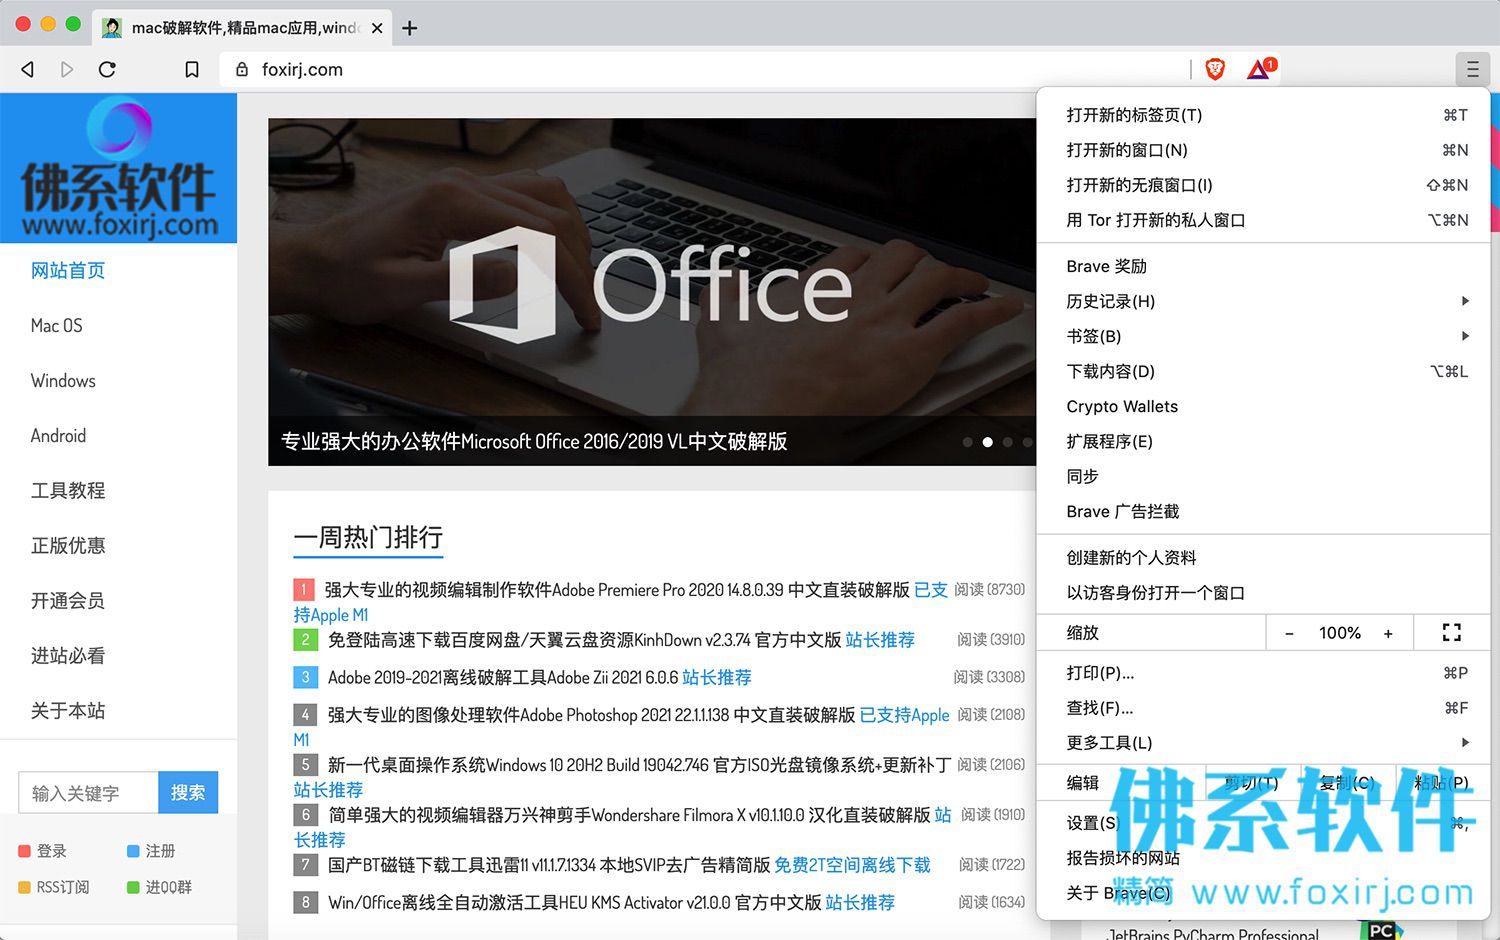Click the Brave Shields lion icon
The image size is (1500, 940).
coord(1215,69)
